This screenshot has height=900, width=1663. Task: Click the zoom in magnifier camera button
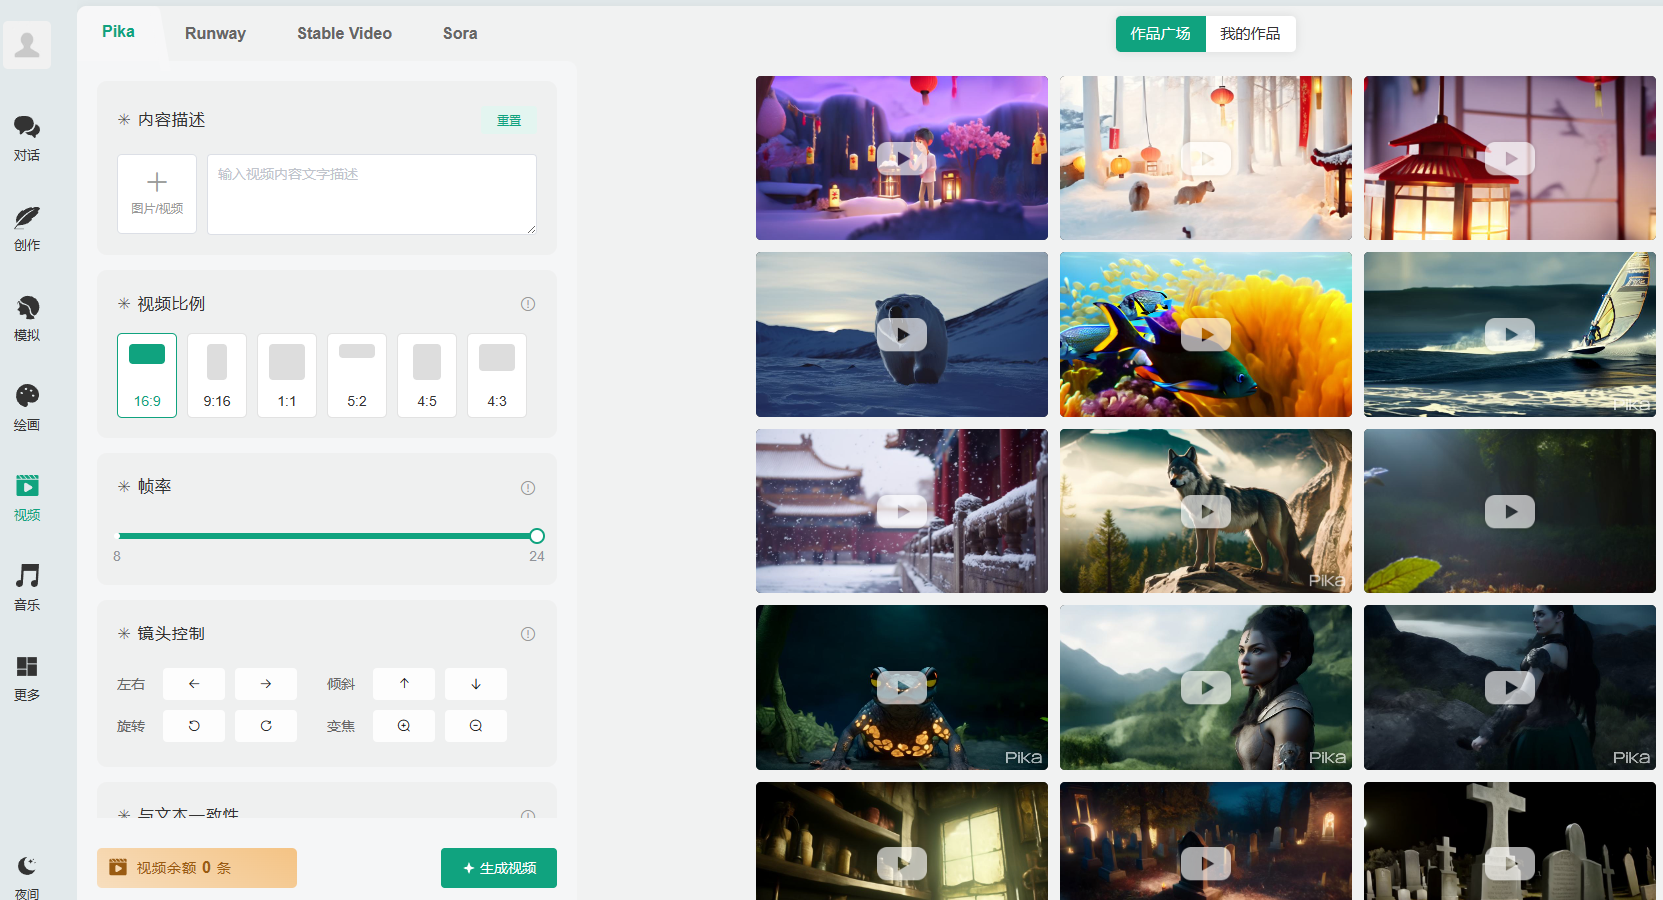(x=404, y=726)
